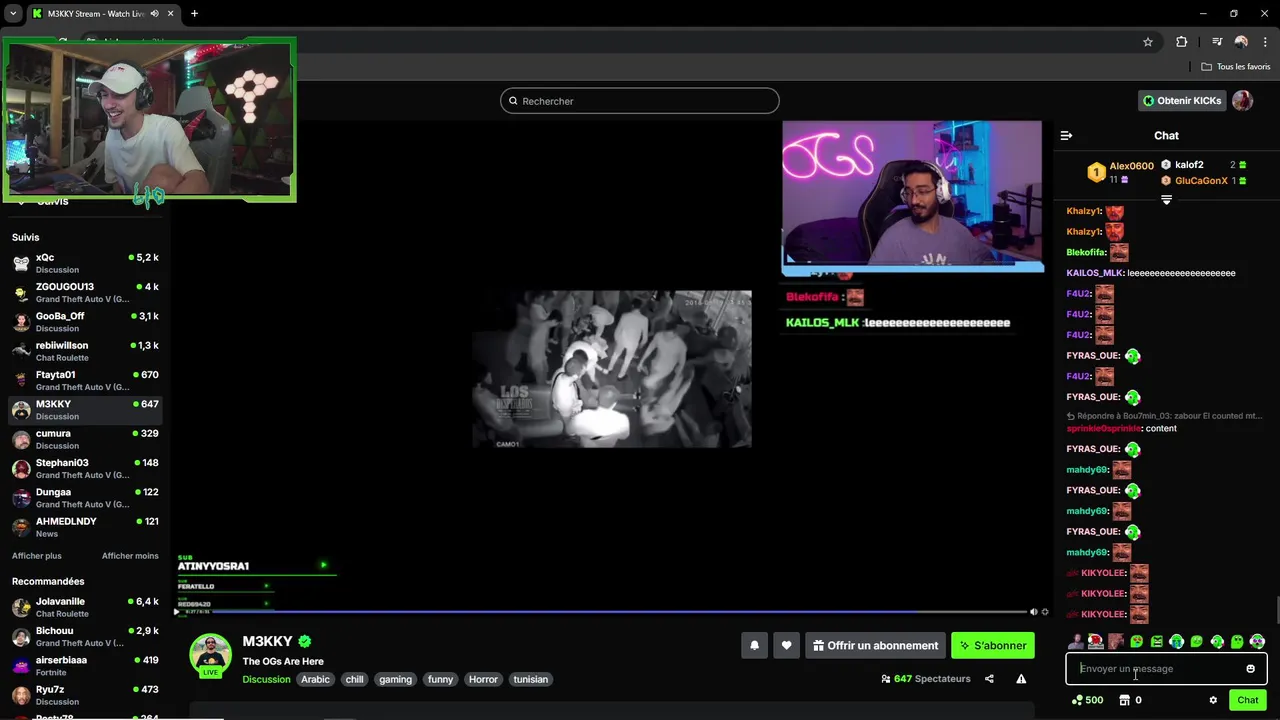Open the emoji picker in message box
1280x720 pixels.
[x=1250, y=669]
